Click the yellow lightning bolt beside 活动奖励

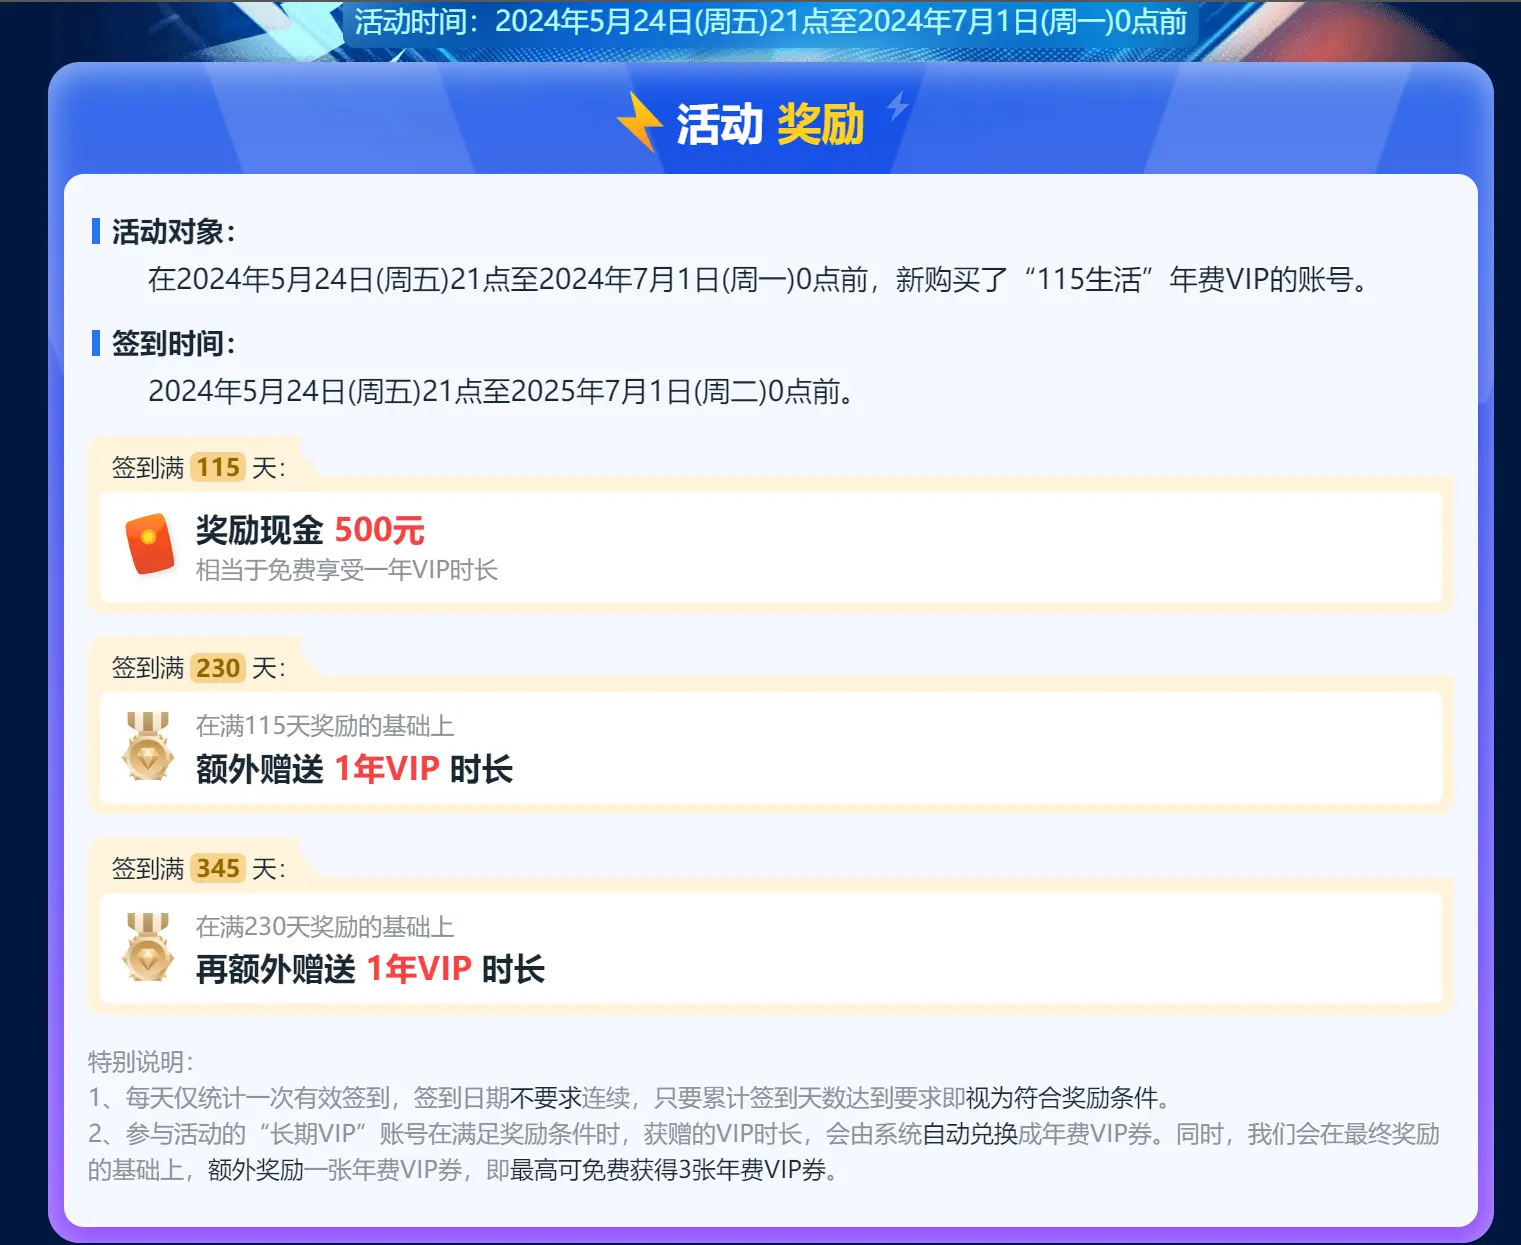[x=639, y=121]
